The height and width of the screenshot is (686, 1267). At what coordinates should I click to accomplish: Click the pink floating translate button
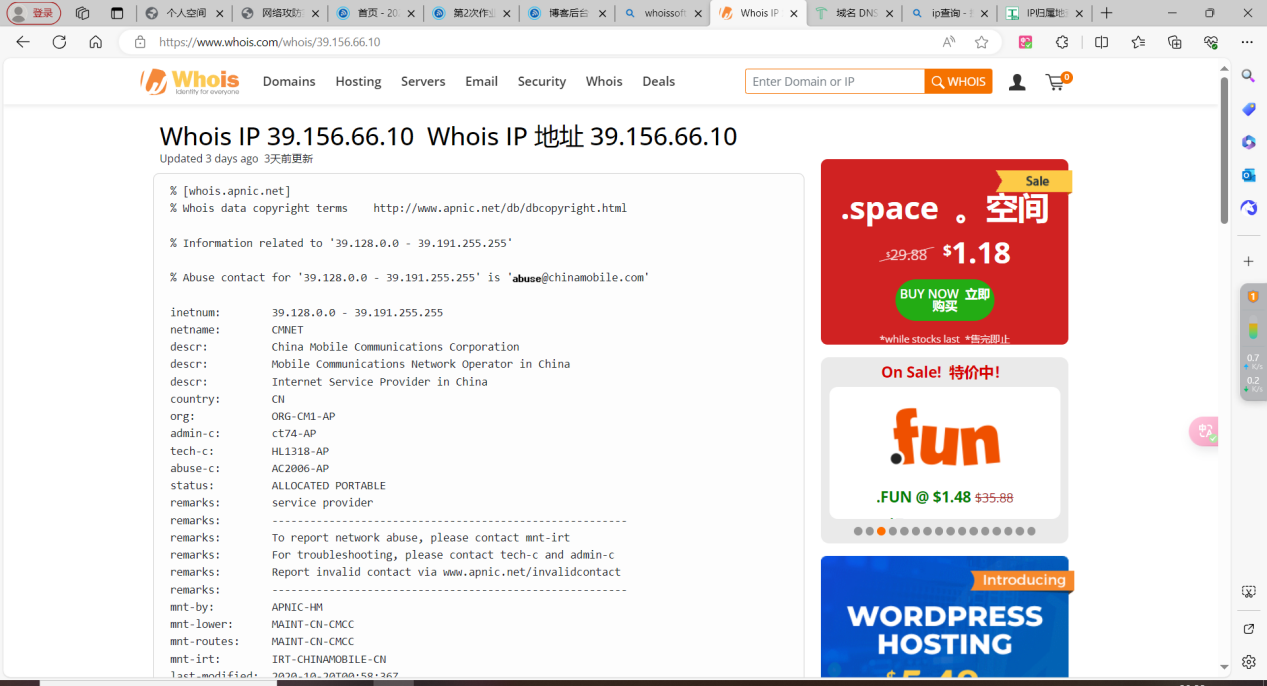tap(1204, 431)
